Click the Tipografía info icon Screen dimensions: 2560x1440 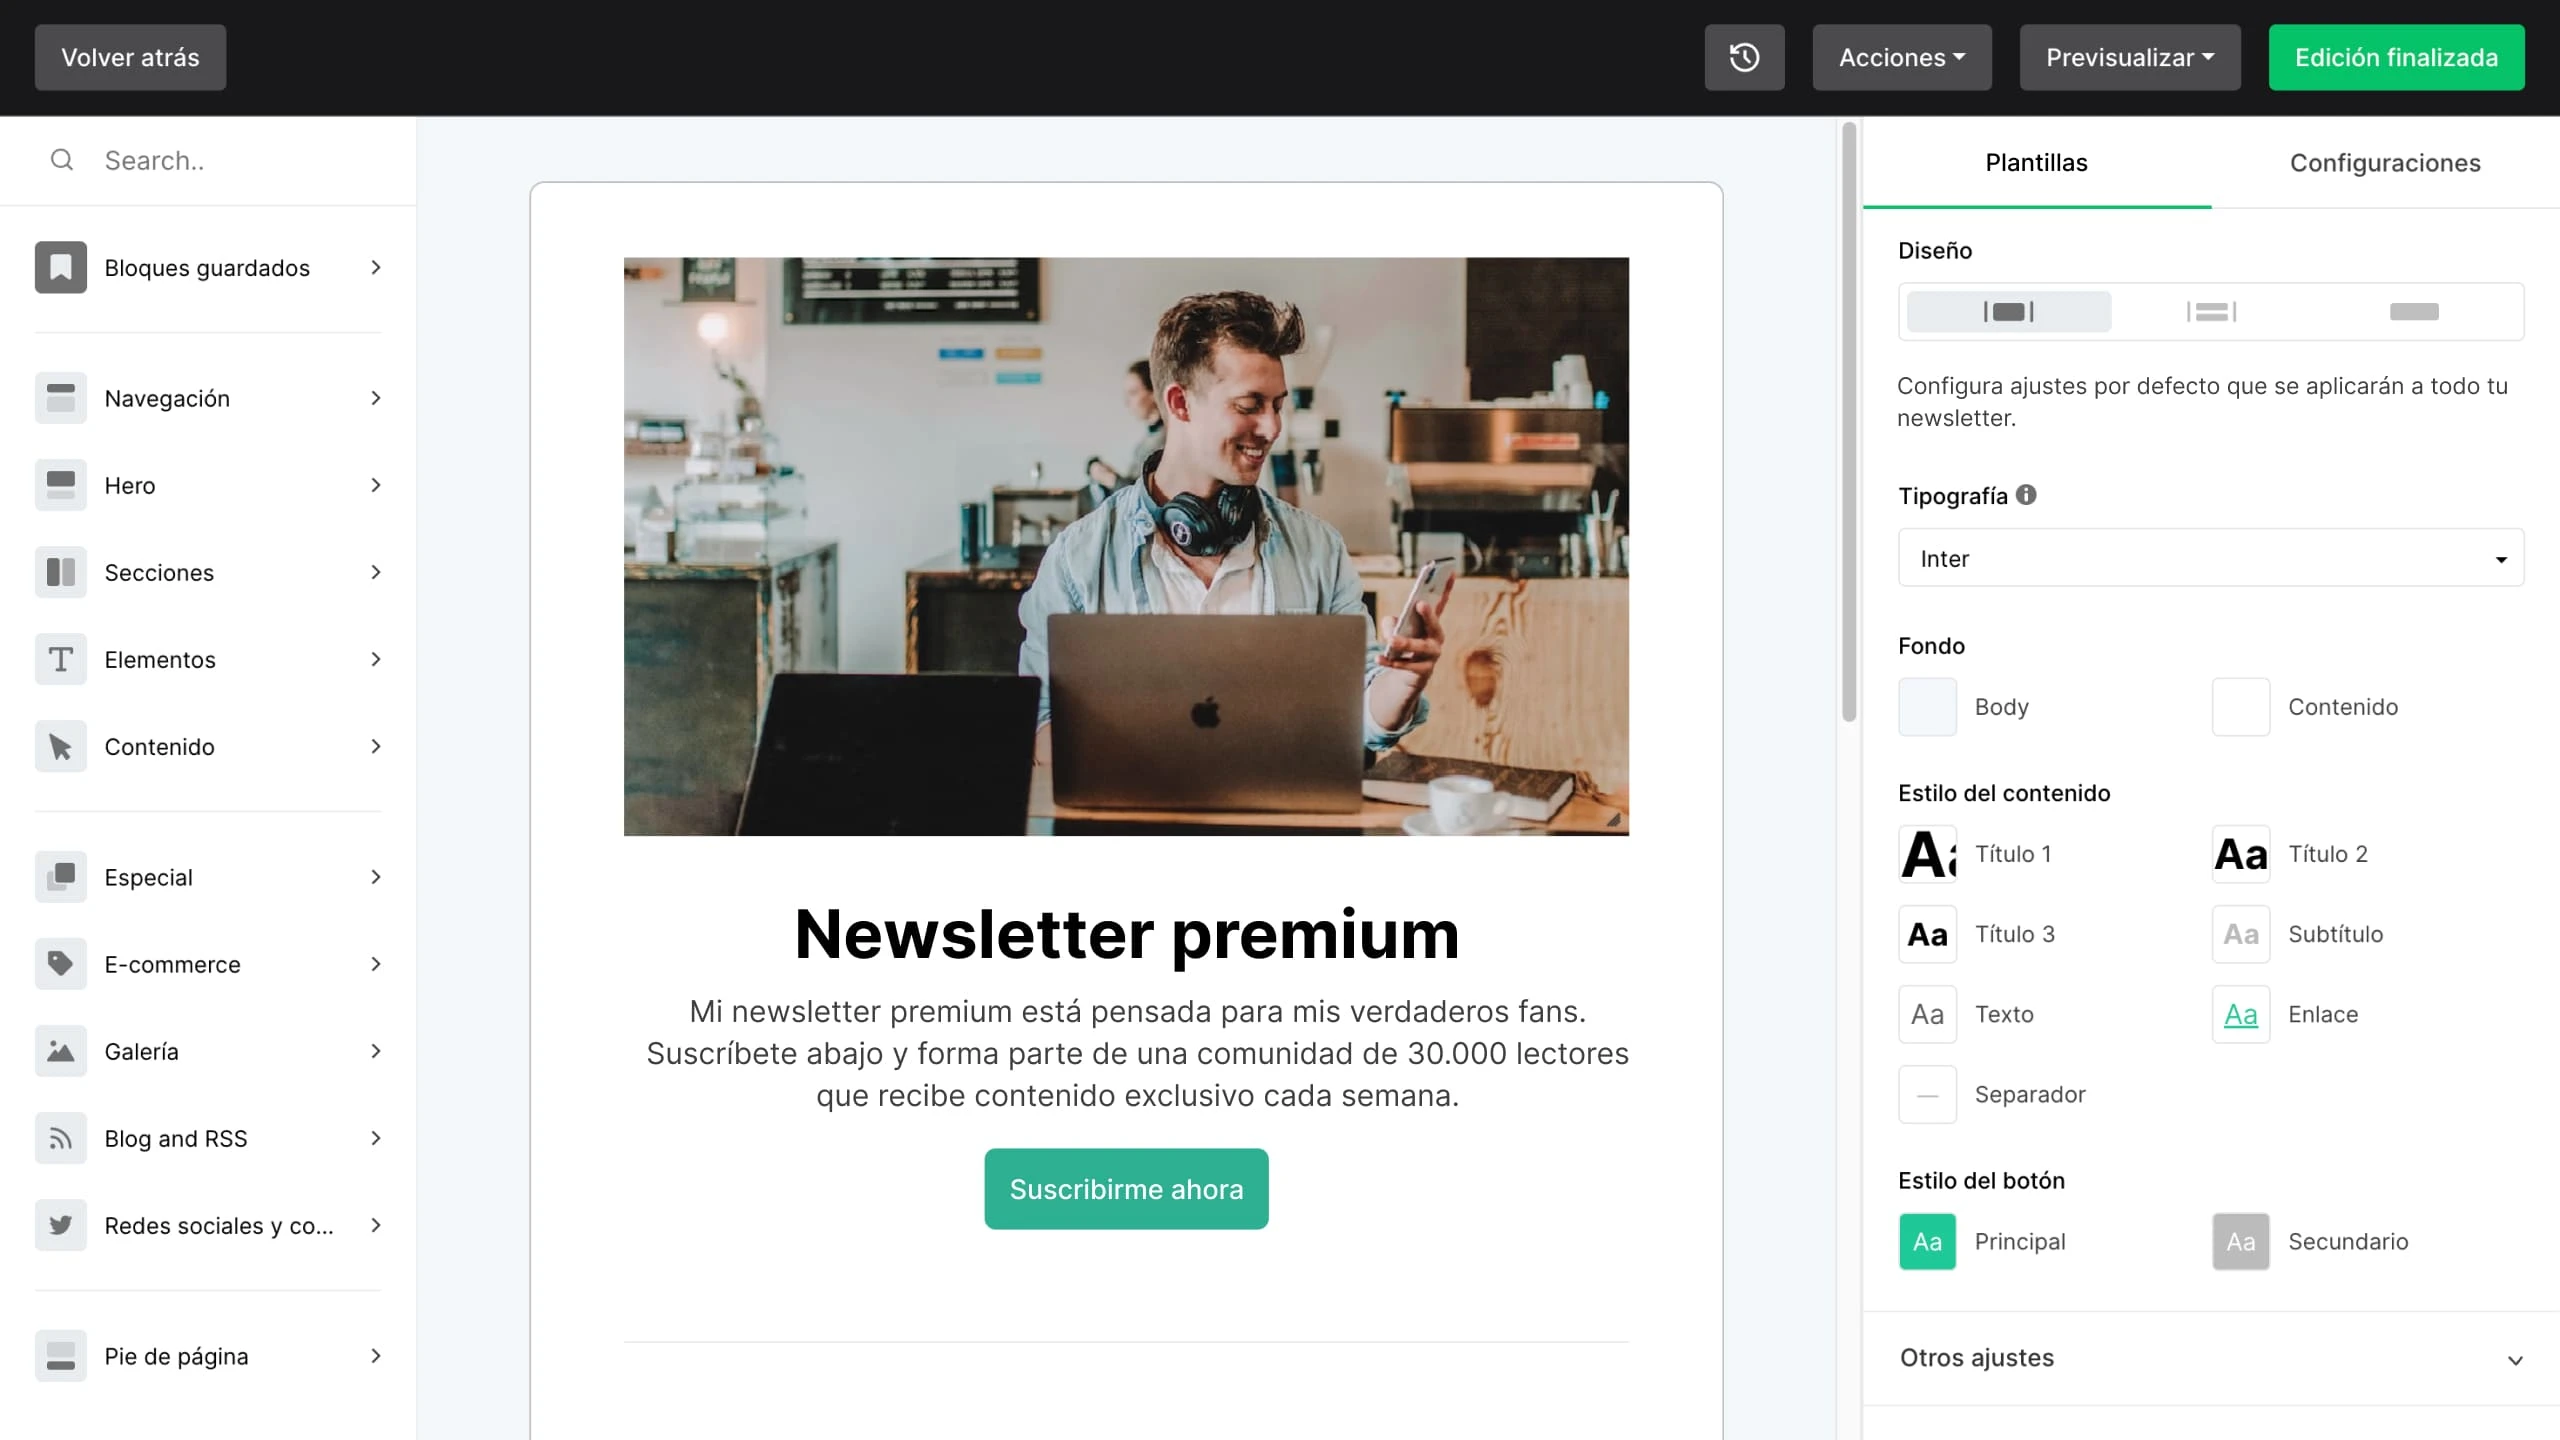click(2026, 495)
